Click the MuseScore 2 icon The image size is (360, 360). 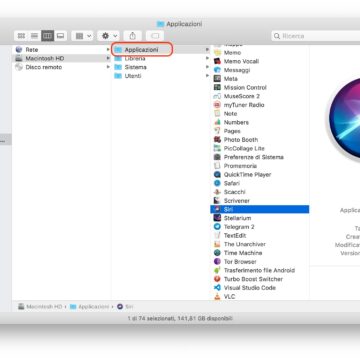pyautogui.click(x=217, y=96)
